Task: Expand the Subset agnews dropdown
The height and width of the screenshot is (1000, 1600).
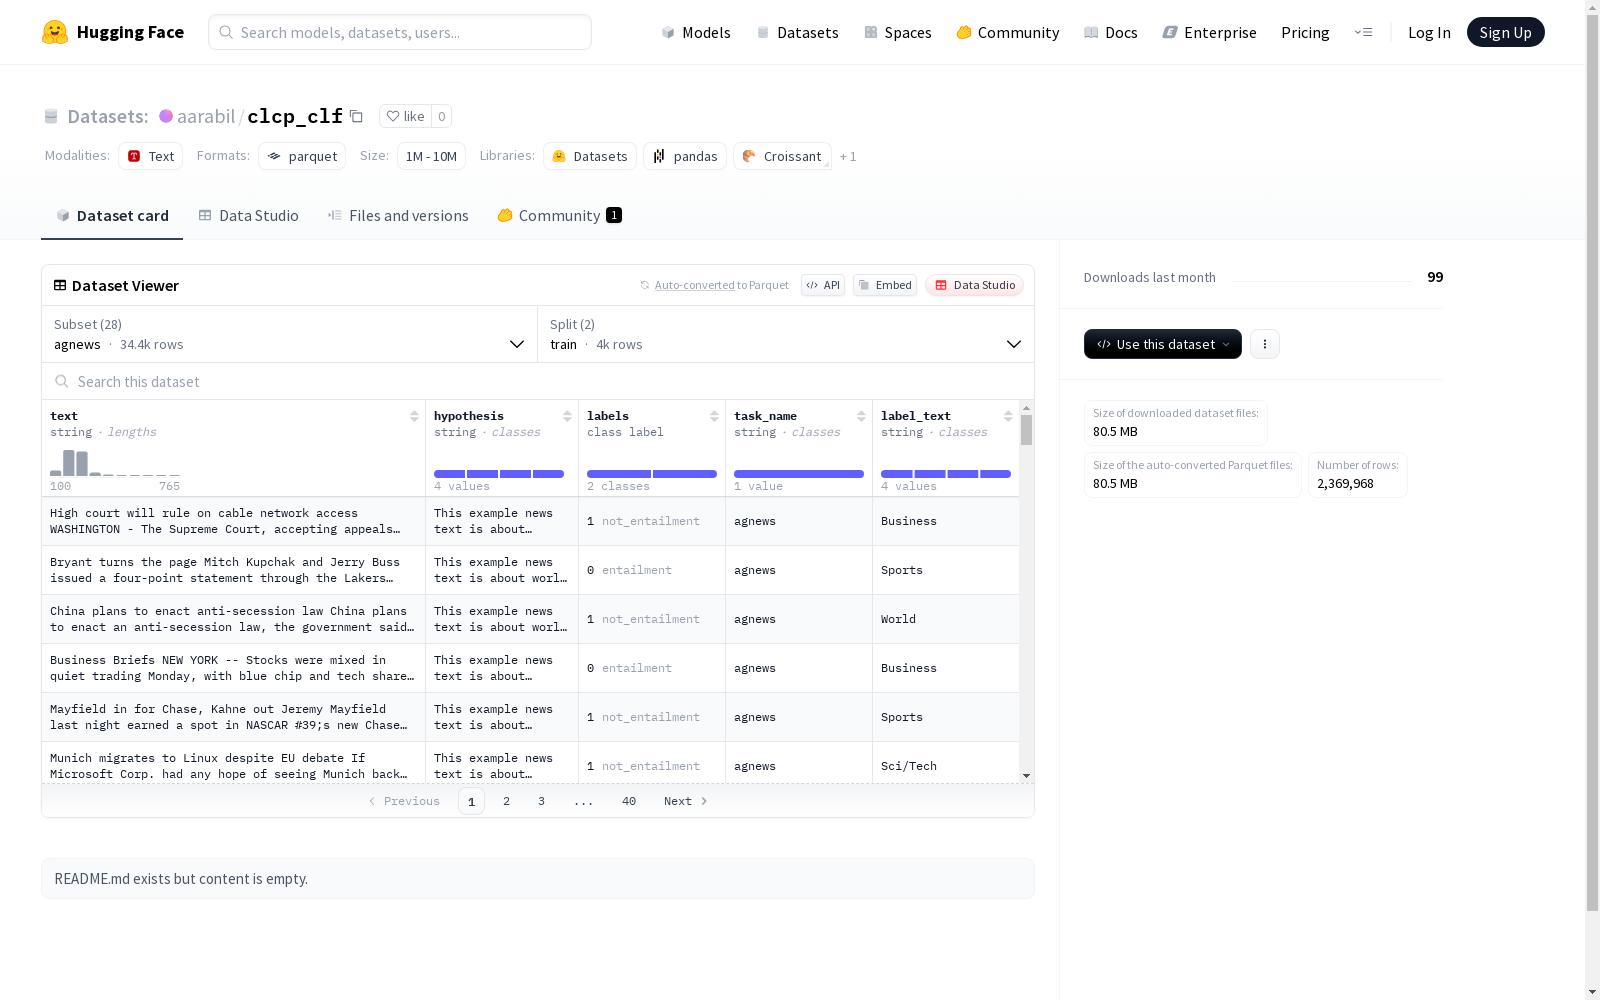Action: point(290,334)
